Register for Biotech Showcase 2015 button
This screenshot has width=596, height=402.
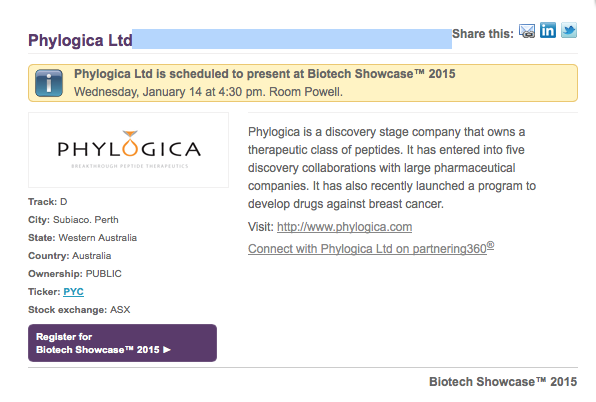[x=122, y=343]
